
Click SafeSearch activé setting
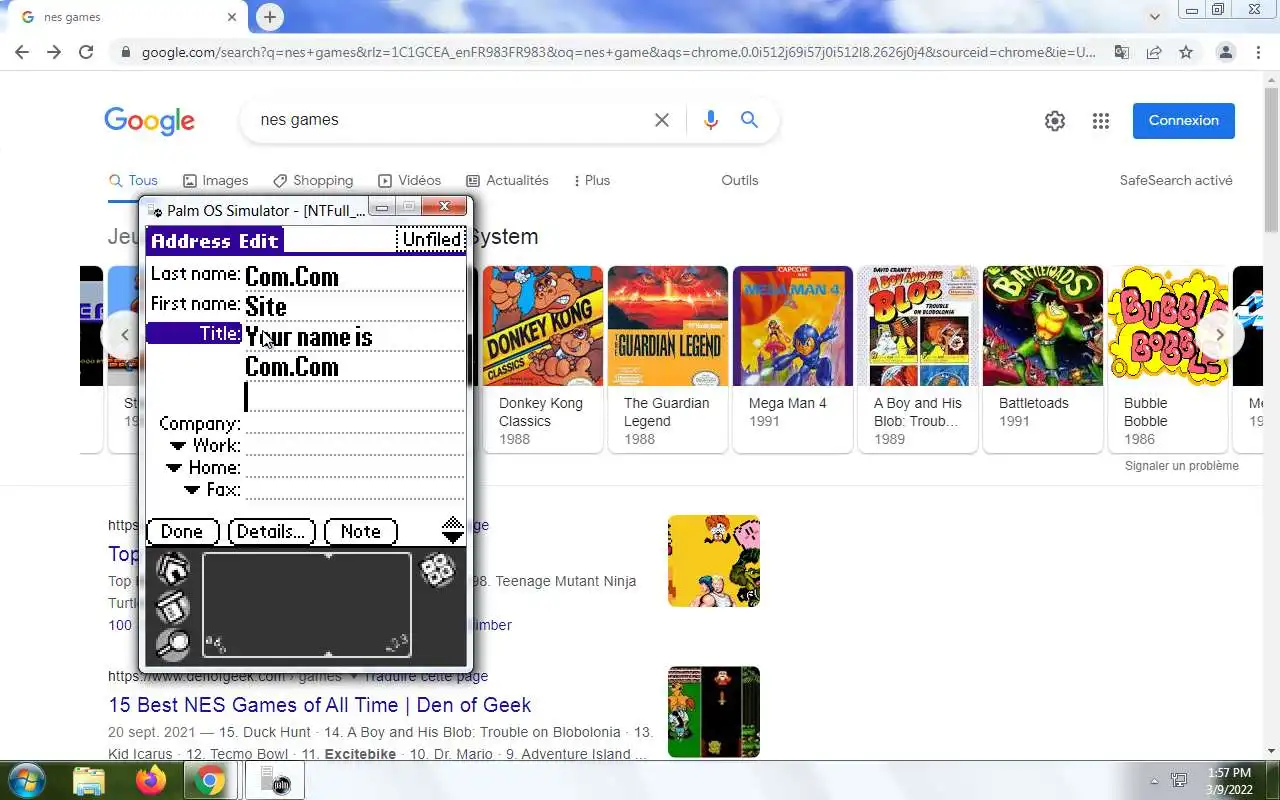1175,180
